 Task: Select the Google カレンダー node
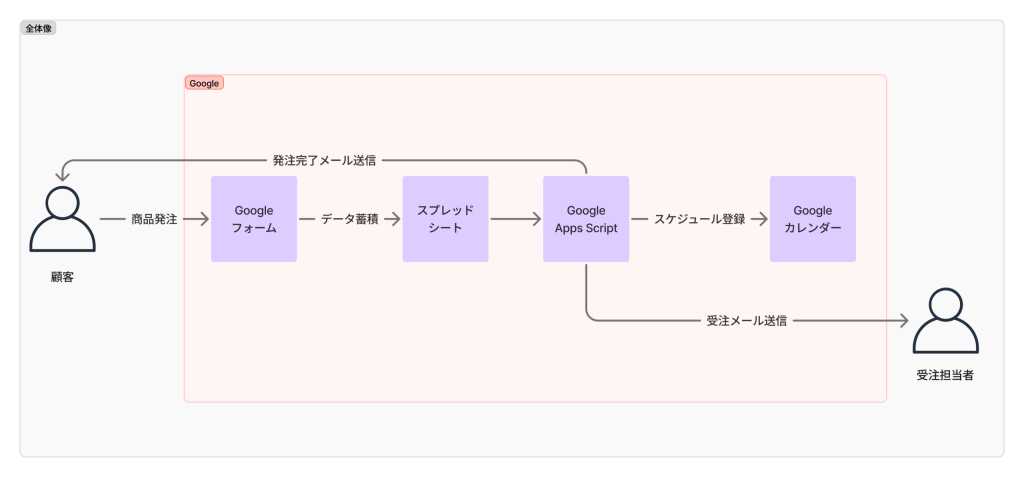pyautogui.click(x=812, y=219)
